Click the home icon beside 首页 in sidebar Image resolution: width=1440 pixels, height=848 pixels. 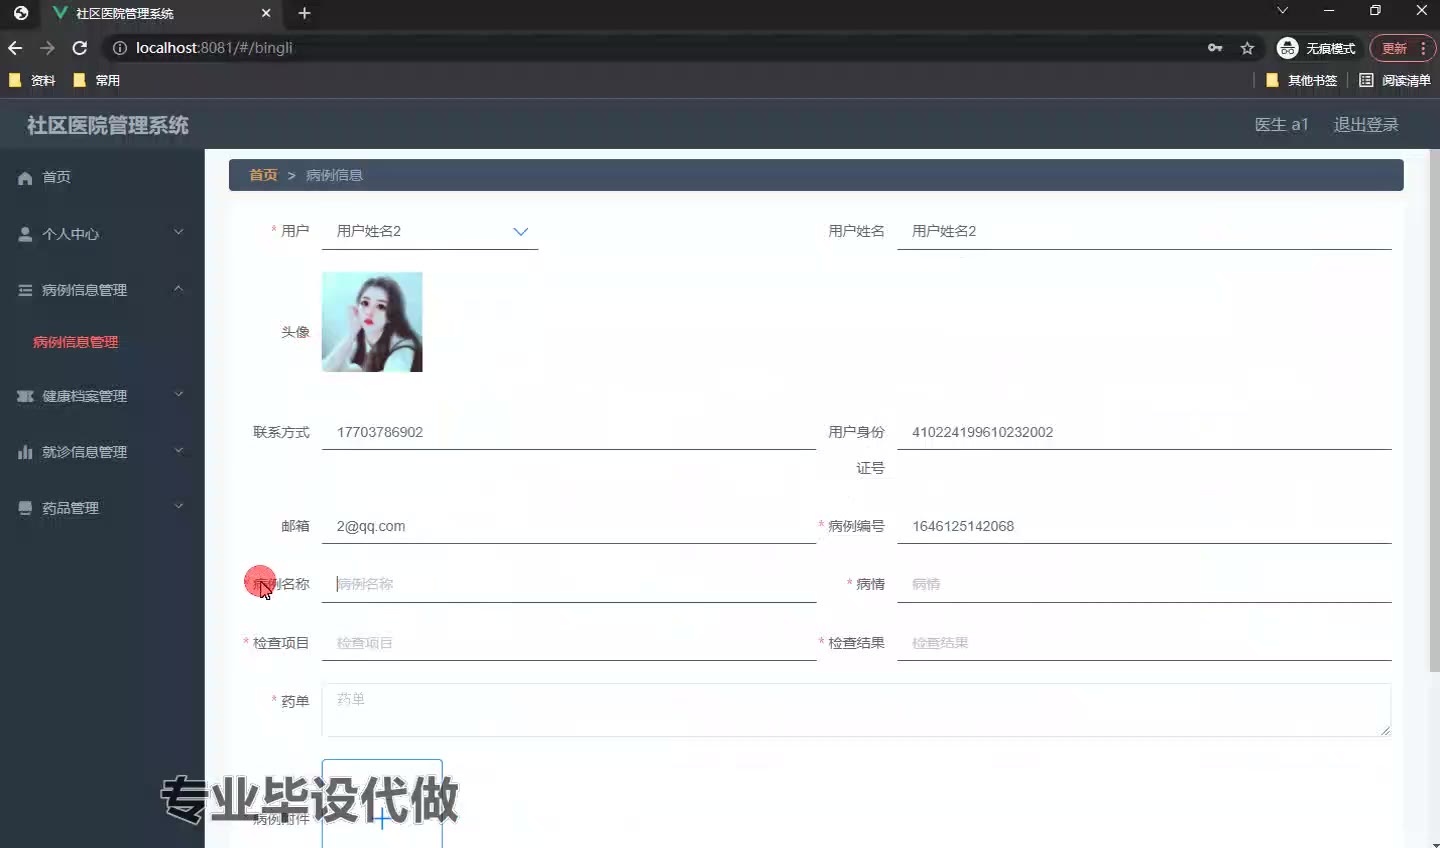point(25,178)
